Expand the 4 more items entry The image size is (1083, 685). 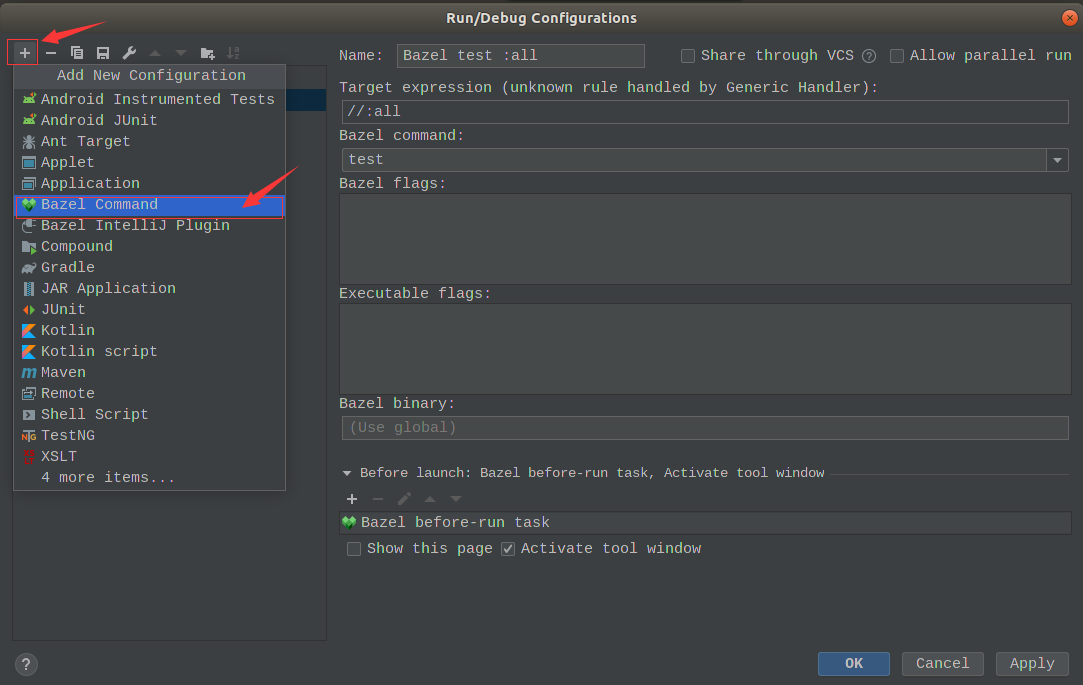tap(108, 478)
